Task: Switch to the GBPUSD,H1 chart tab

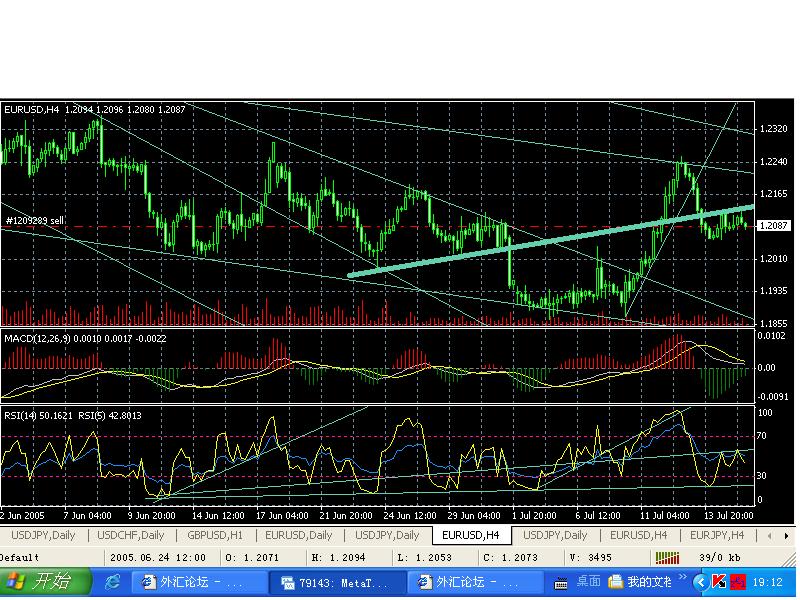Action: (x=215, y=536)
